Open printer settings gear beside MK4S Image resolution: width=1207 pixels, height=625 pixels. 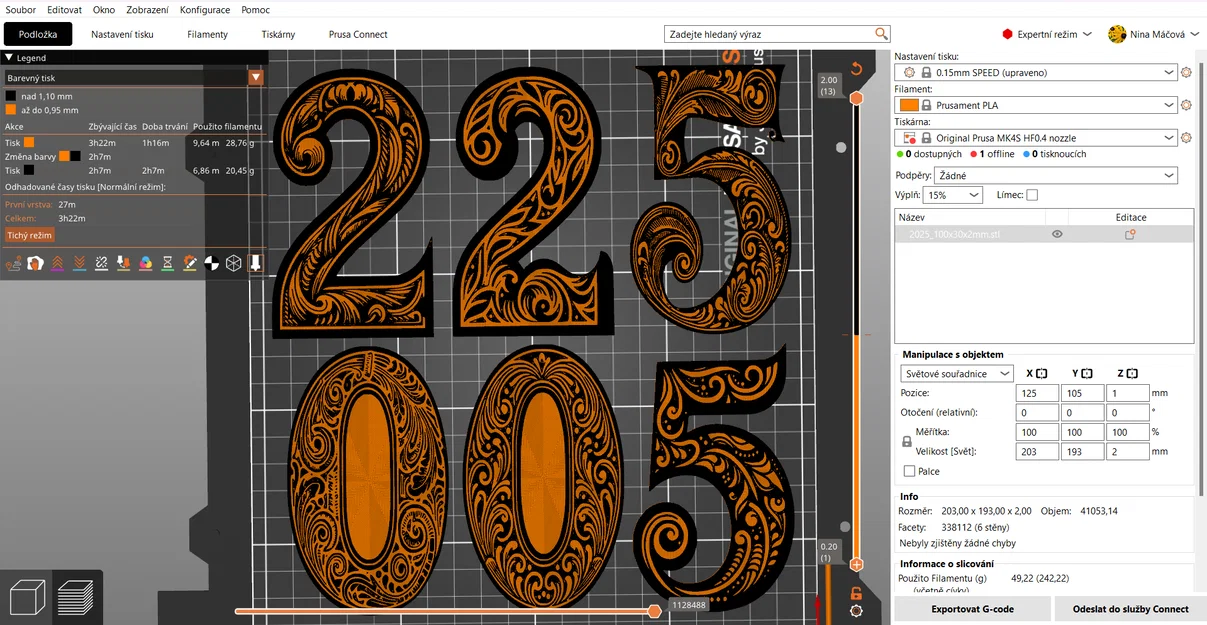(1187, 138)
